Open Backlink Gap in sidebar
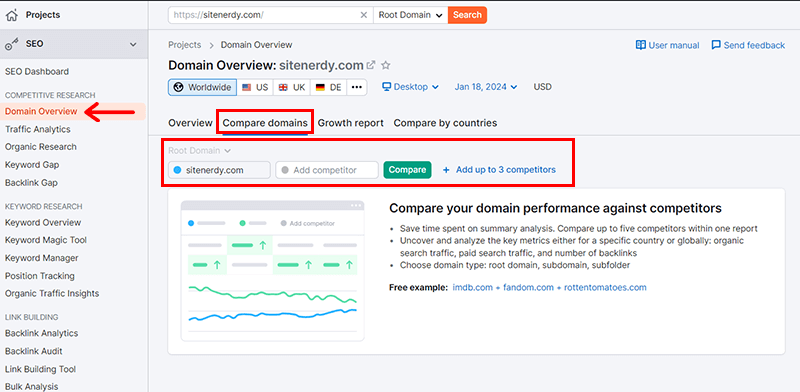 click(x=31, y=183)
